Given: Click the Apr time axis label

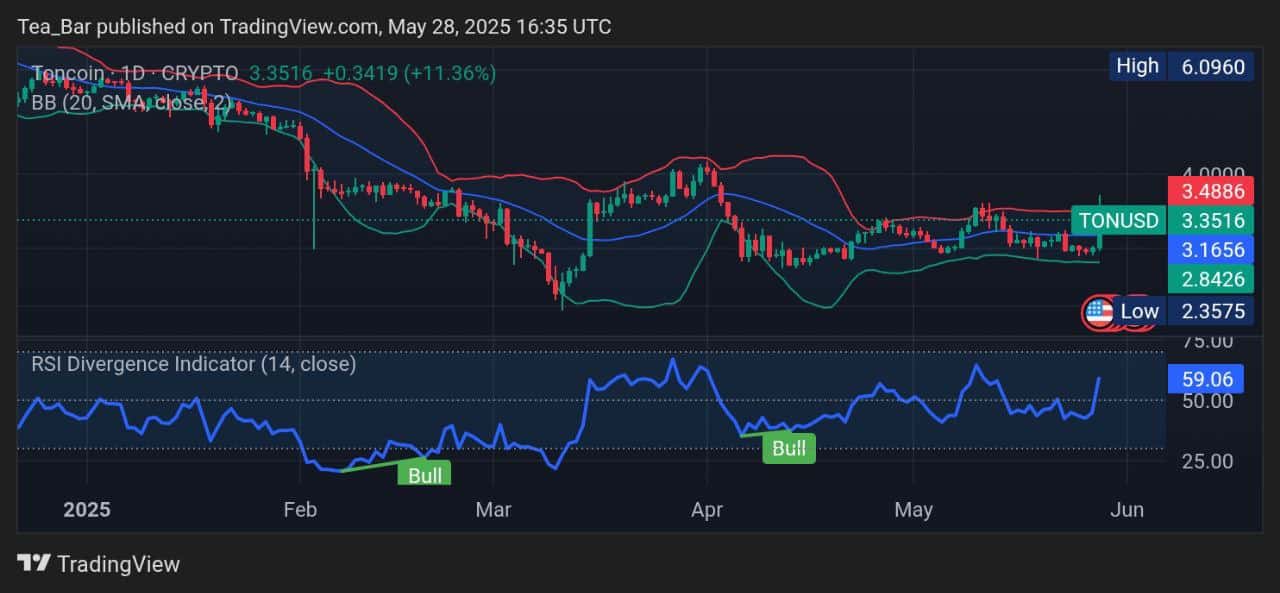Looking at the screenshot, I should (x=706, y=510).
